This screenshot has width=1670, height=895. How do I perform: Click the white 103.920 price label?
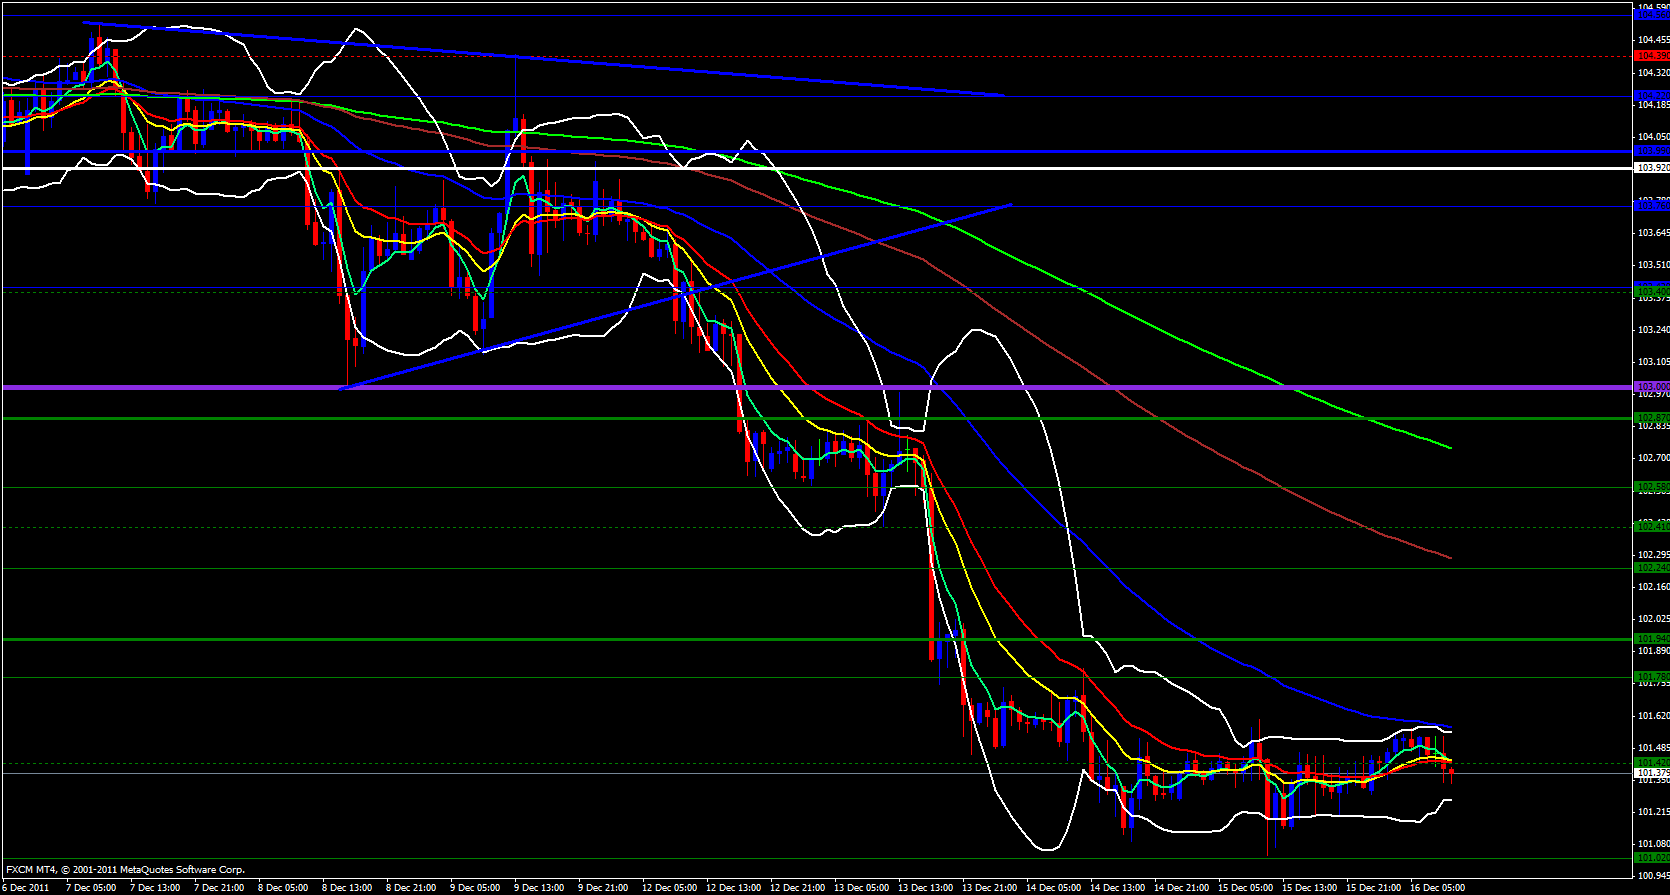pos(1650,168)
